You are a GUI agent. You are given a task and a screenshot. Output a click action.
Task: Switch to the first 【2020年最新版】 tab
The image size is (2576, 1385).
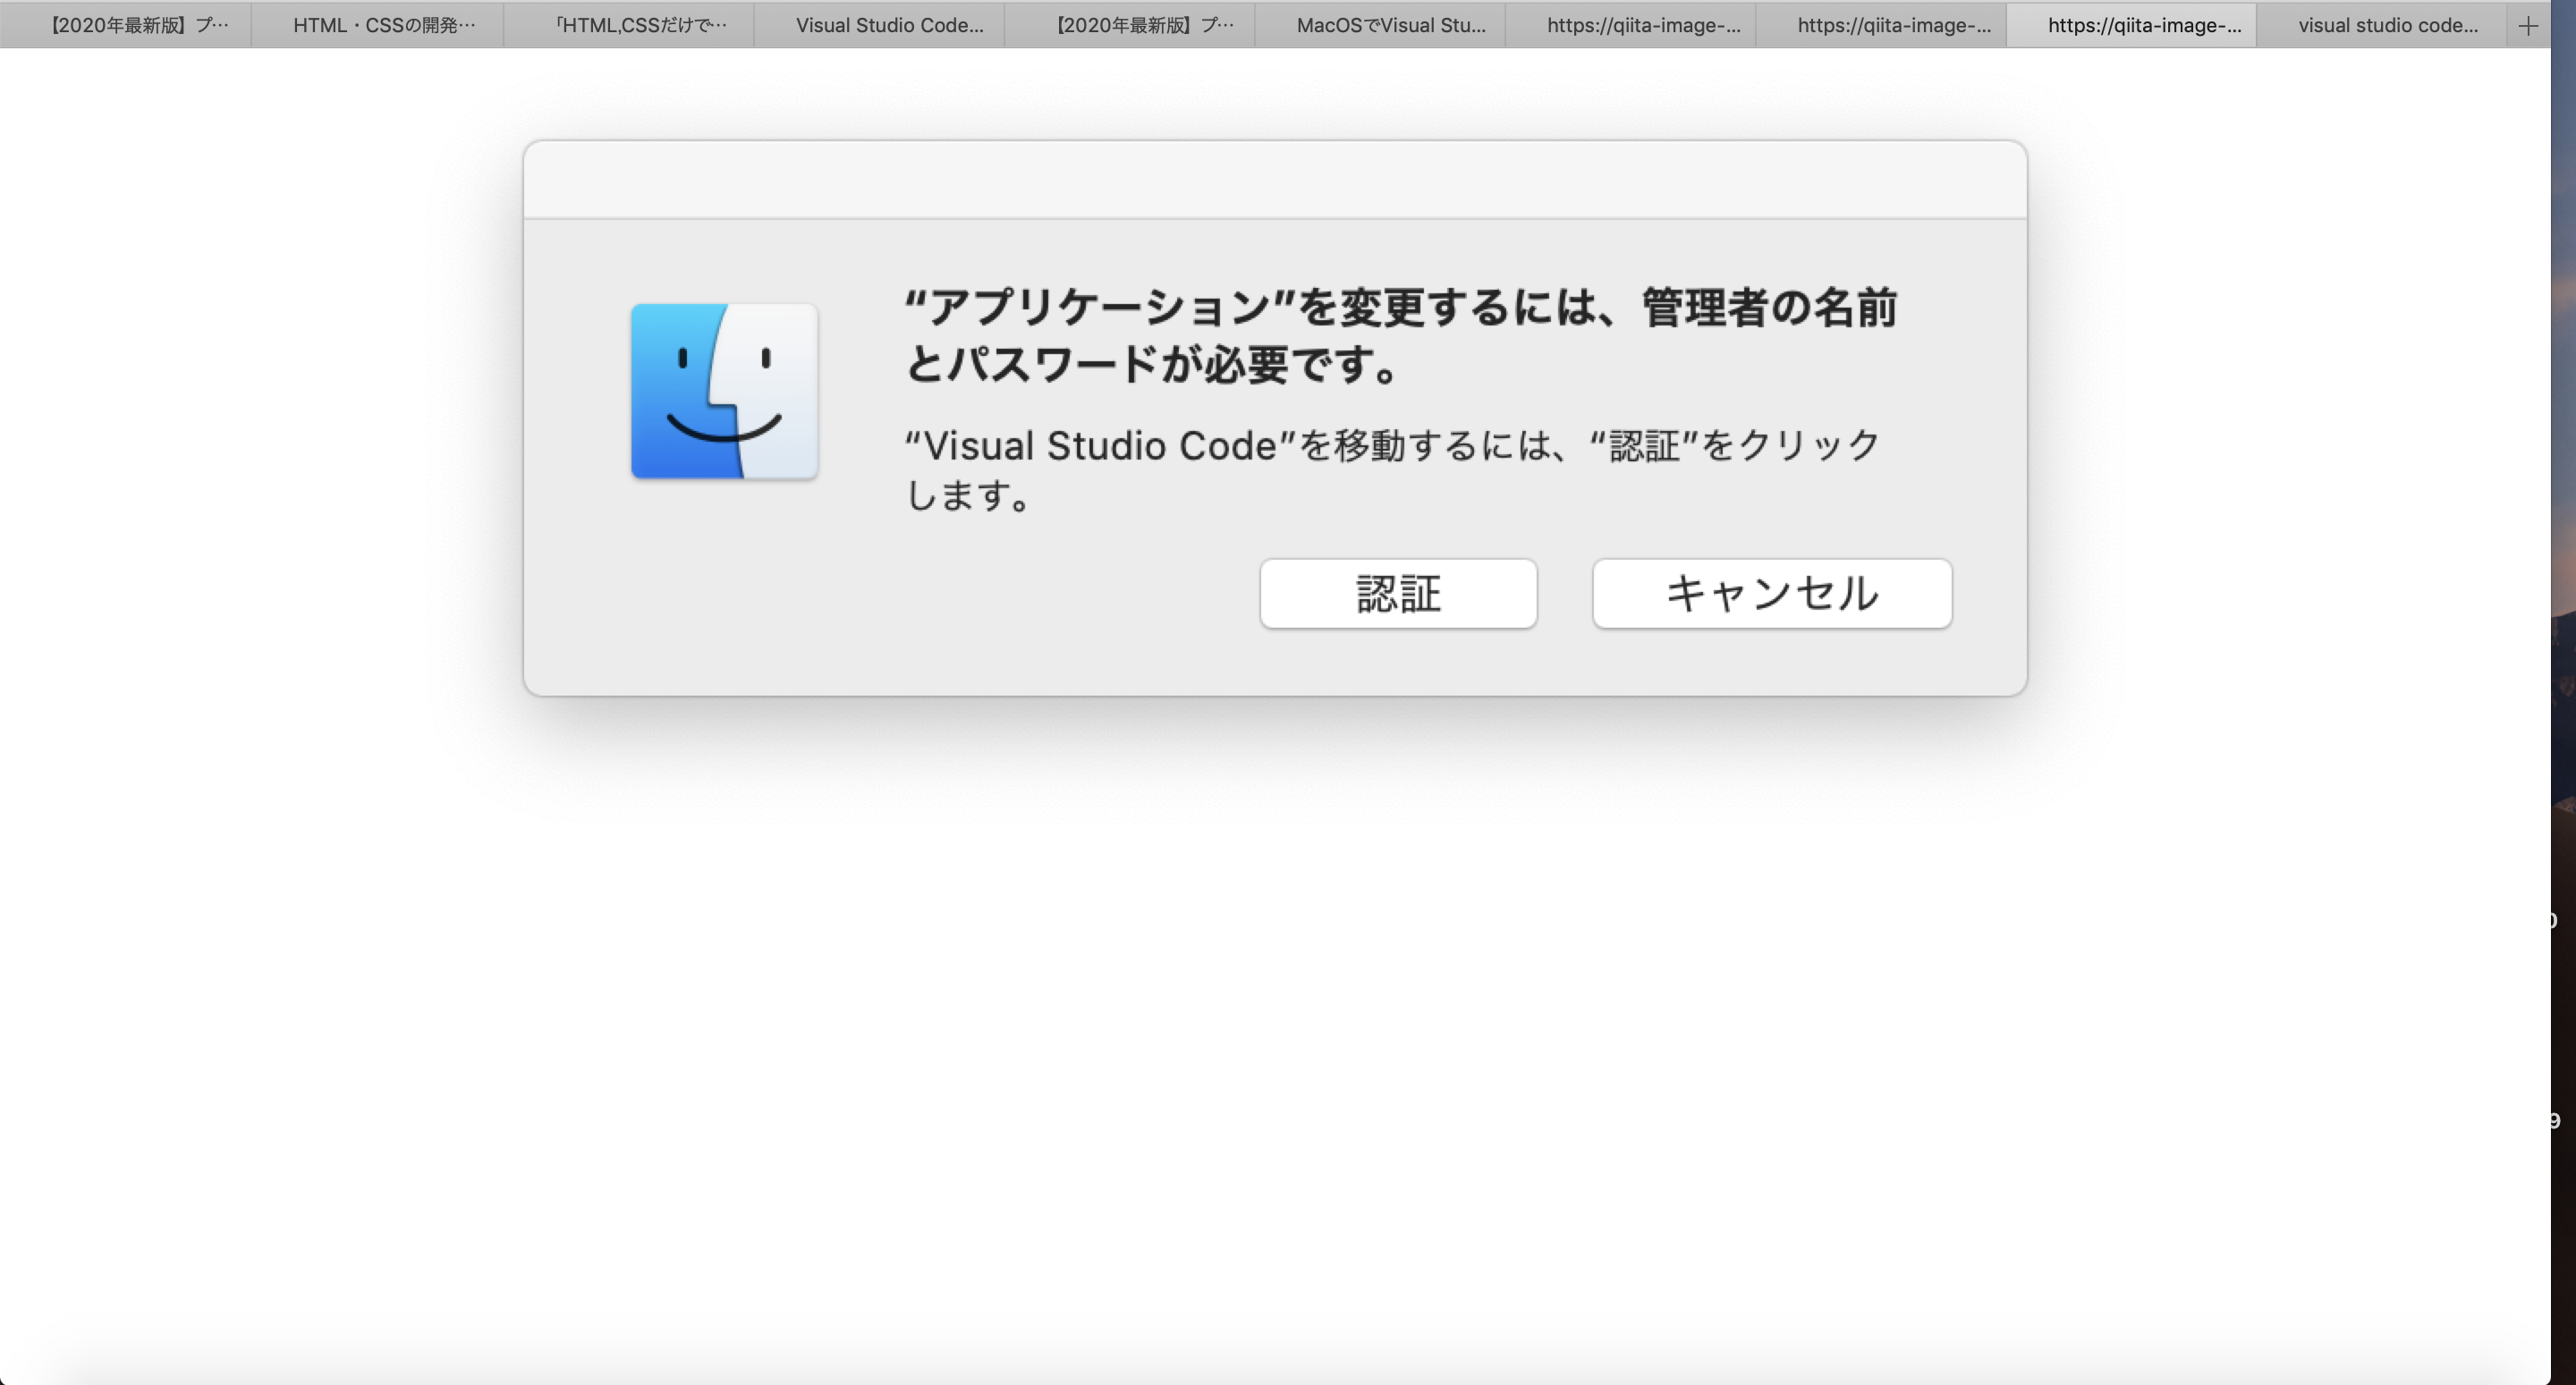138,26
